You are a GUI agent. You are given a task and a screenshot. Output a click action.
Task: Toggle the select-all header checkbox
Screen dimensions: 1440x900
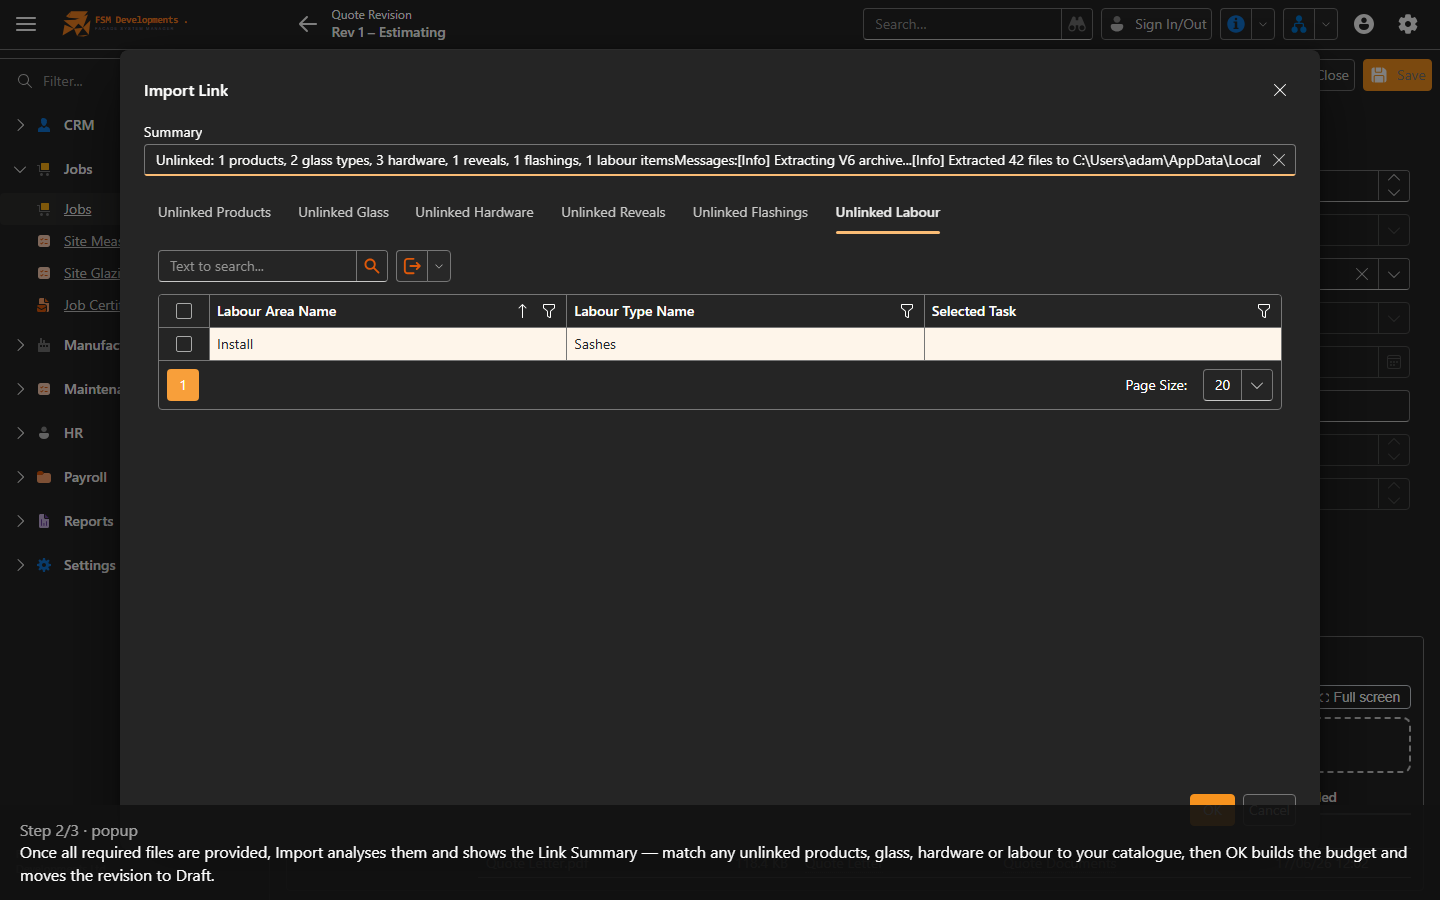[x=184, y=311]
